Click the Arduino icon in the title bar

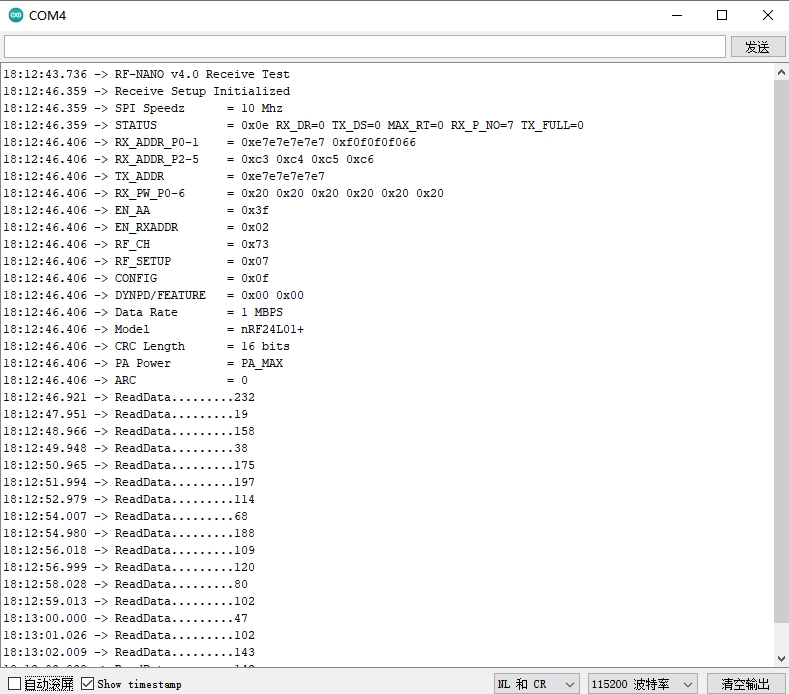16,15
